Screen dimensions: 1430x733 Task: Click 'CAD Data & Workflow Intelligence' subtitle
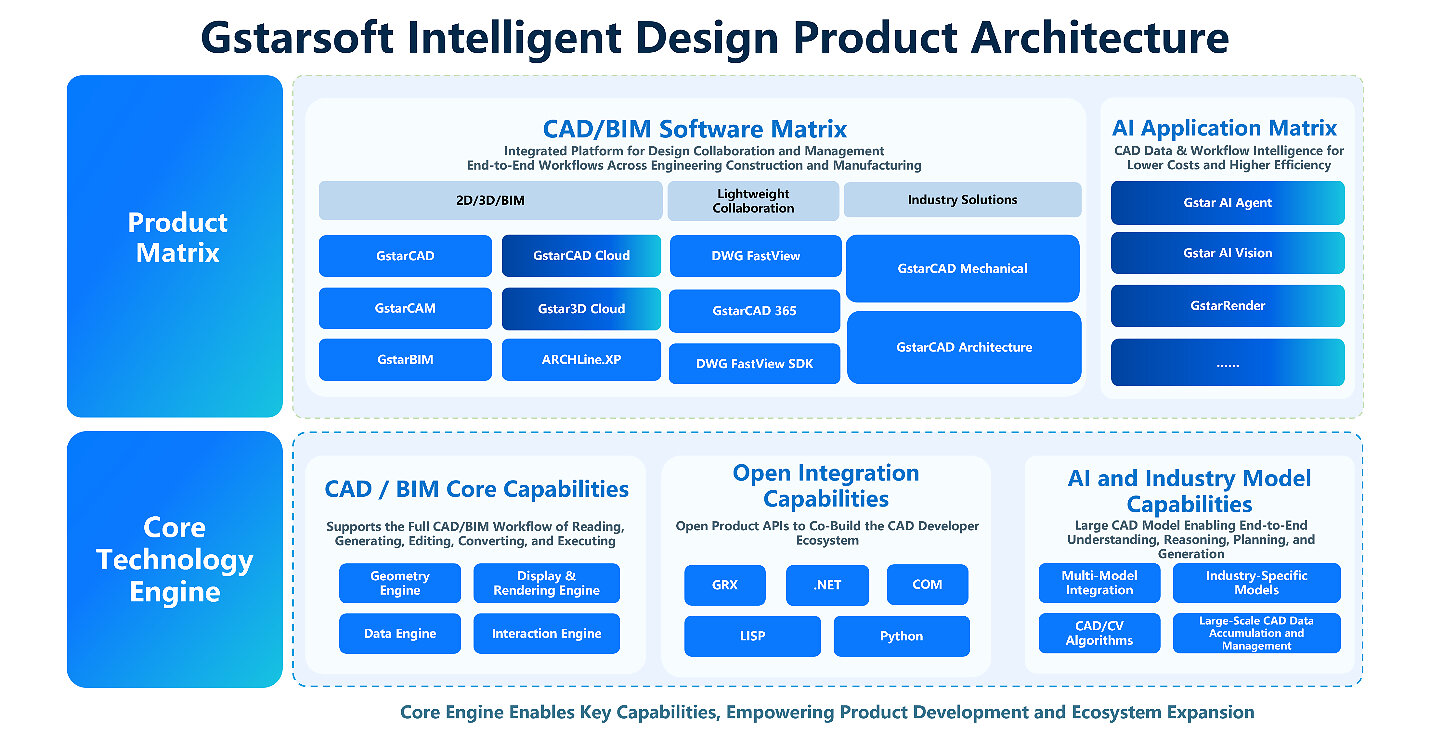pyautogui.click(x=1229, y=158)
